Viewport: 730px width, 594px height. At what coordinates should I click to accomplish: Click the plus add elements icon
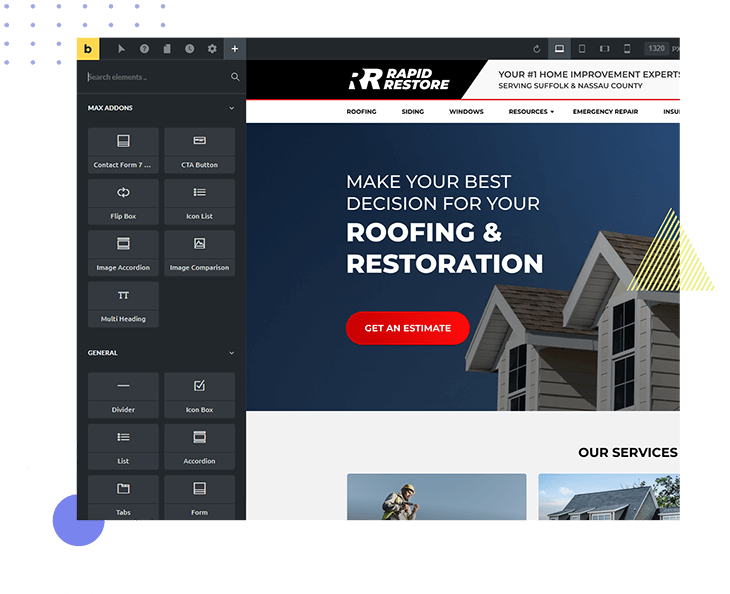[x=235, y=49]
